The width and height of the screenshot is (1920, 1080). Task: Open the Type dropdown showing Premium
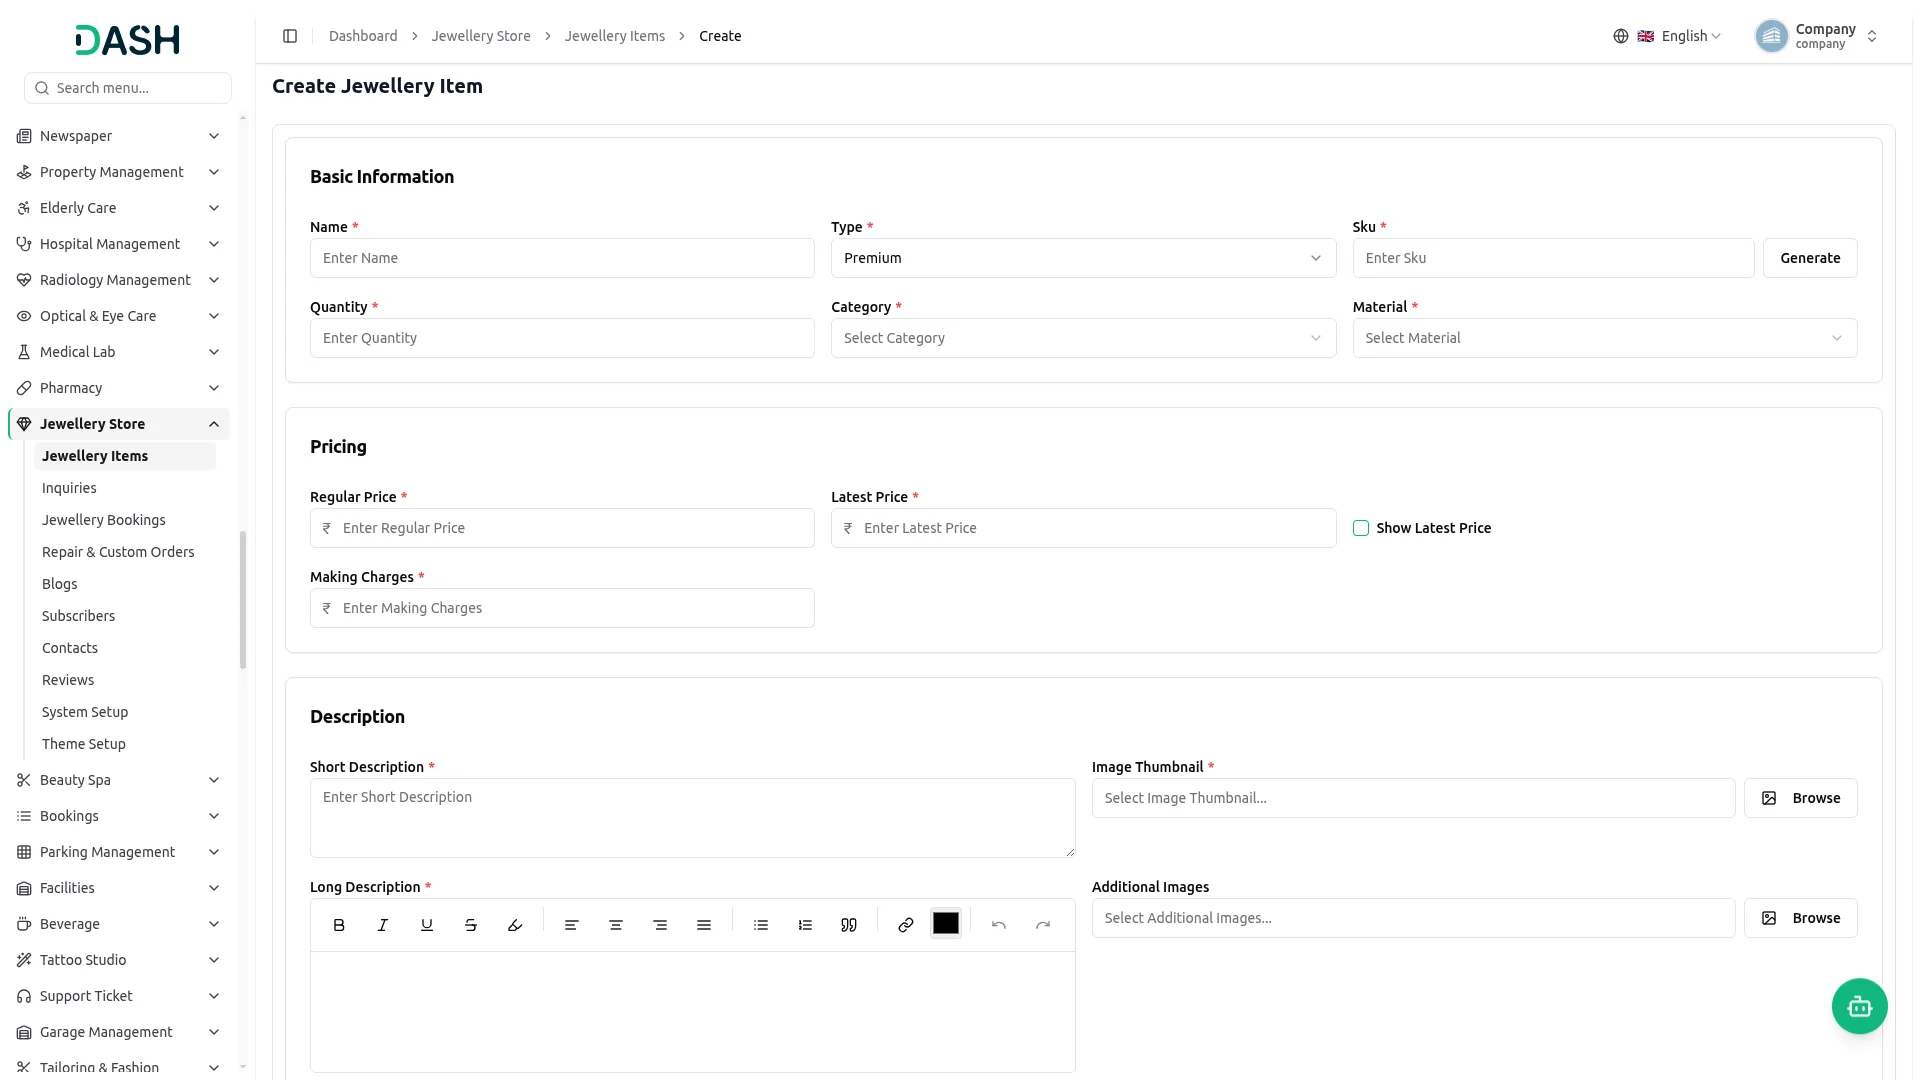click(x=1083, y=258)
